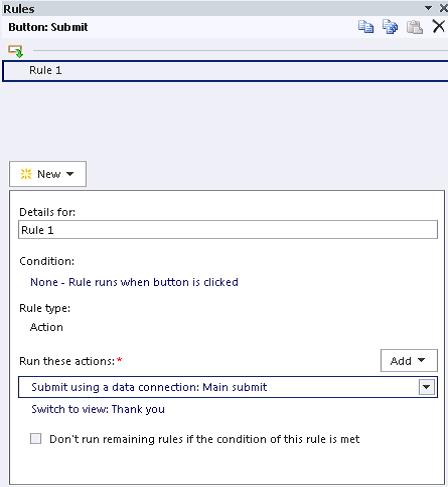Image resolution: width=448 pixels, height=487 pixels.
Task: Click the Don't run remaining rules label
Action: pyautogui.click(x=204, y=439)
